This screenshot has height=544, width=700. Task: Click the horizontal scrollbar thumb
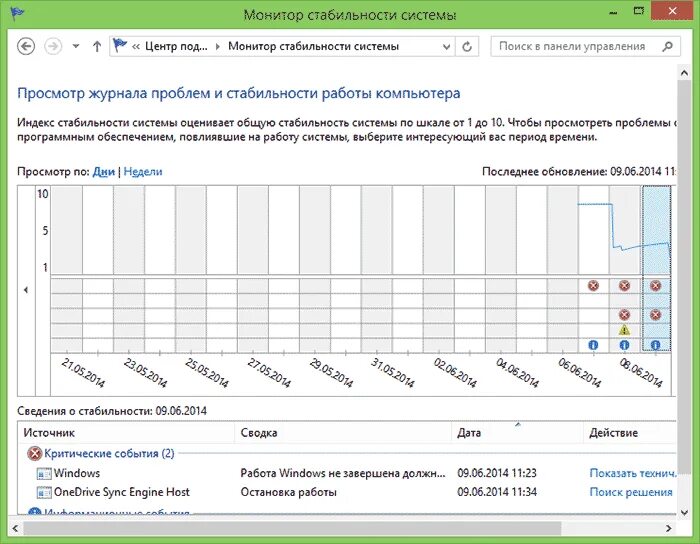point(292,528)
